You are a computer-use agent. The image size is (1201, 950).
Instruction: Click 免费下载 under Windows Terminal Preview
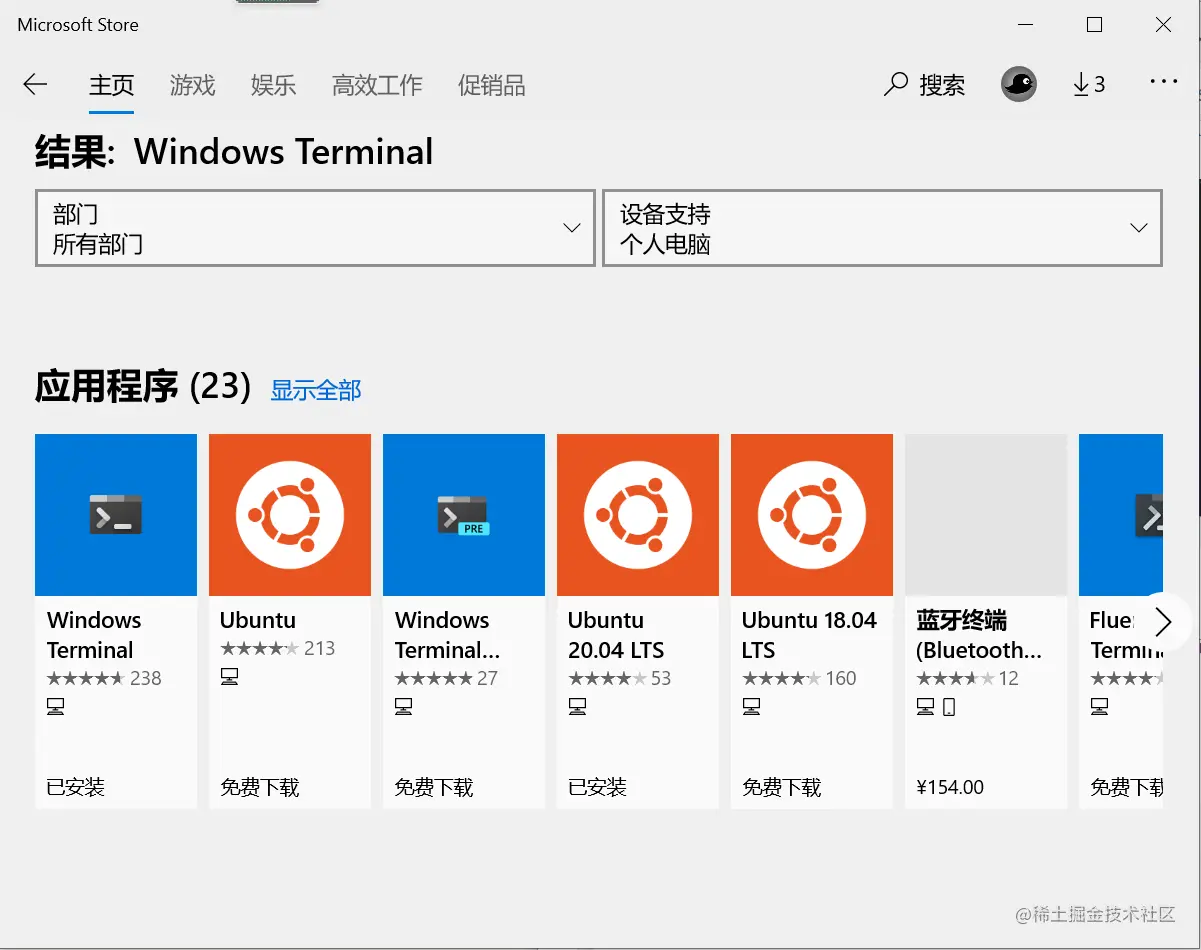pyautogui.click(x=434, y=787)
